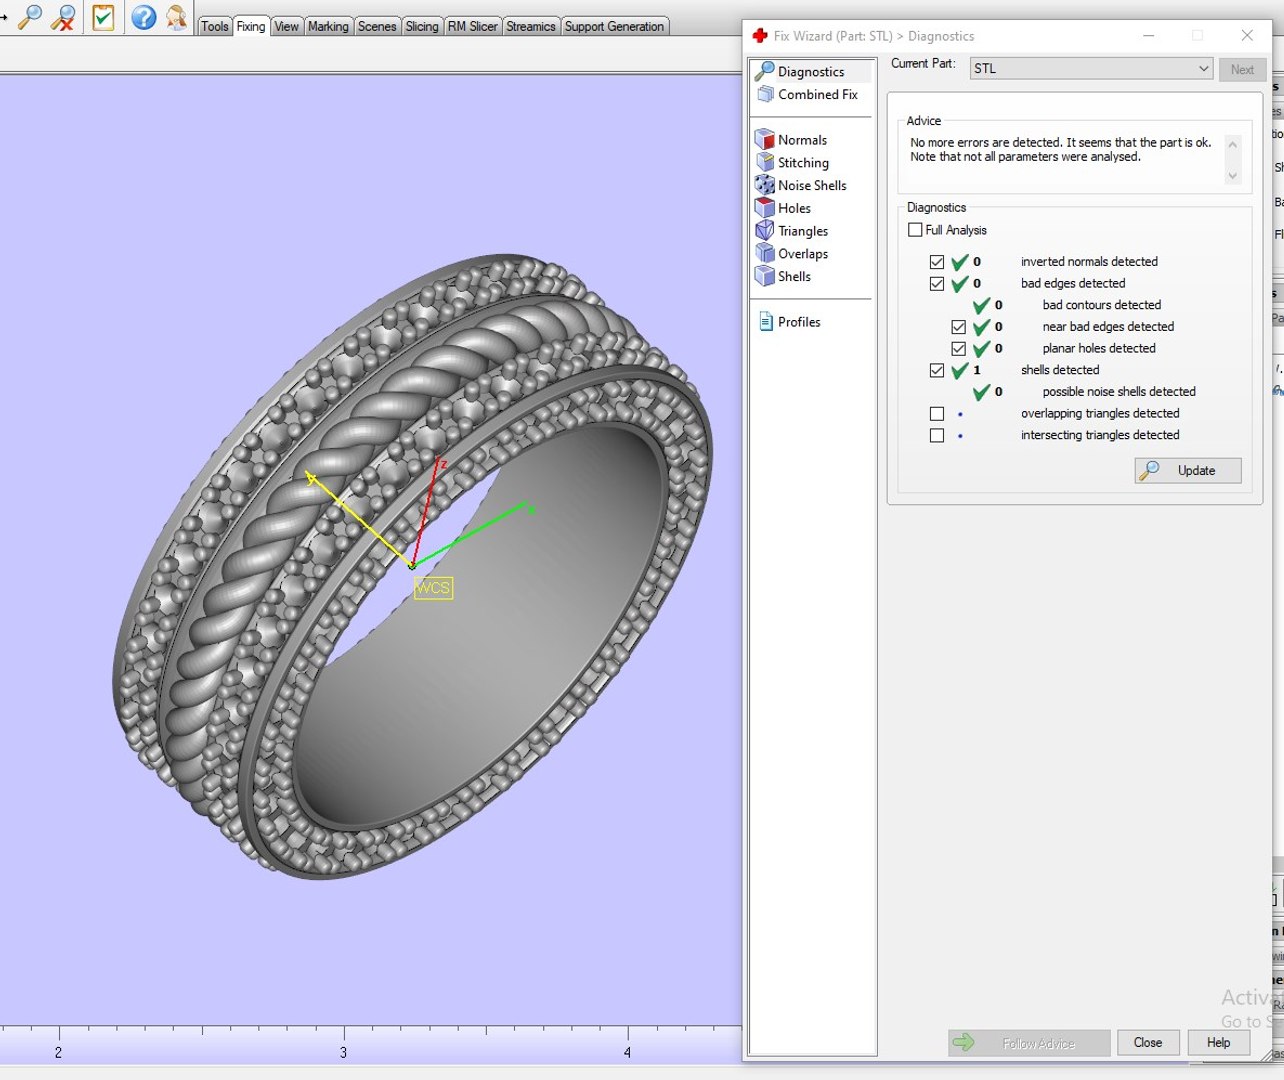Click the magnifier zoom tool icon
The image size is (1284, 1080).
30,17
